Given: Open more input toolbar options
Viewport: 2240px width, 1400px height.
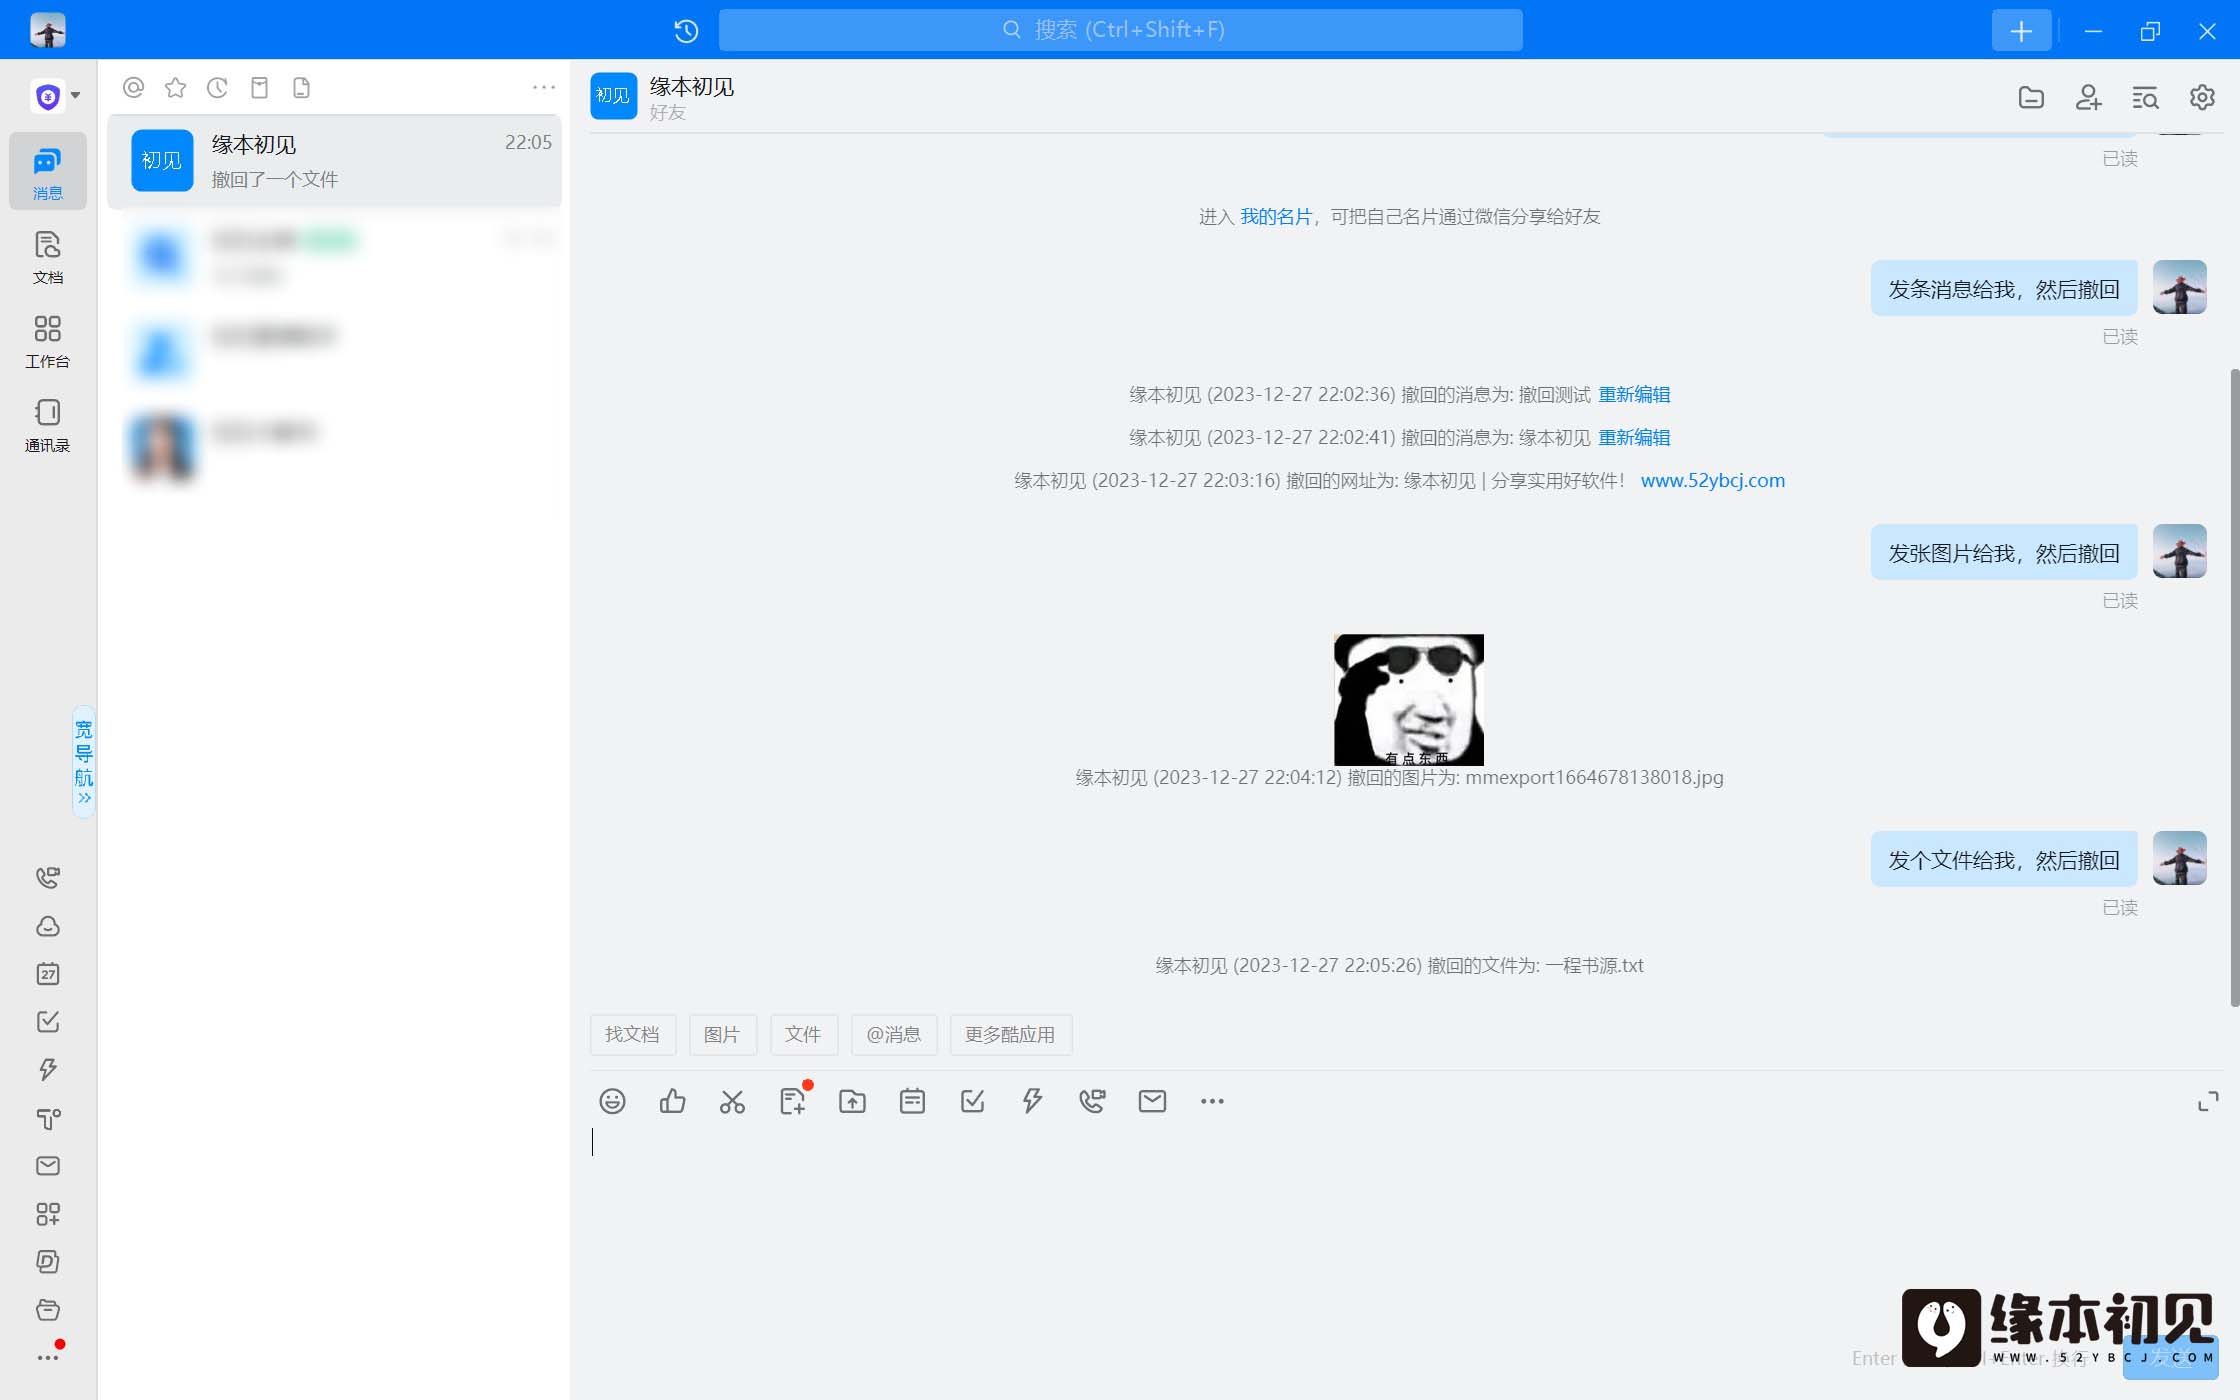Looking at the screenshot, I should 1212,1101.
